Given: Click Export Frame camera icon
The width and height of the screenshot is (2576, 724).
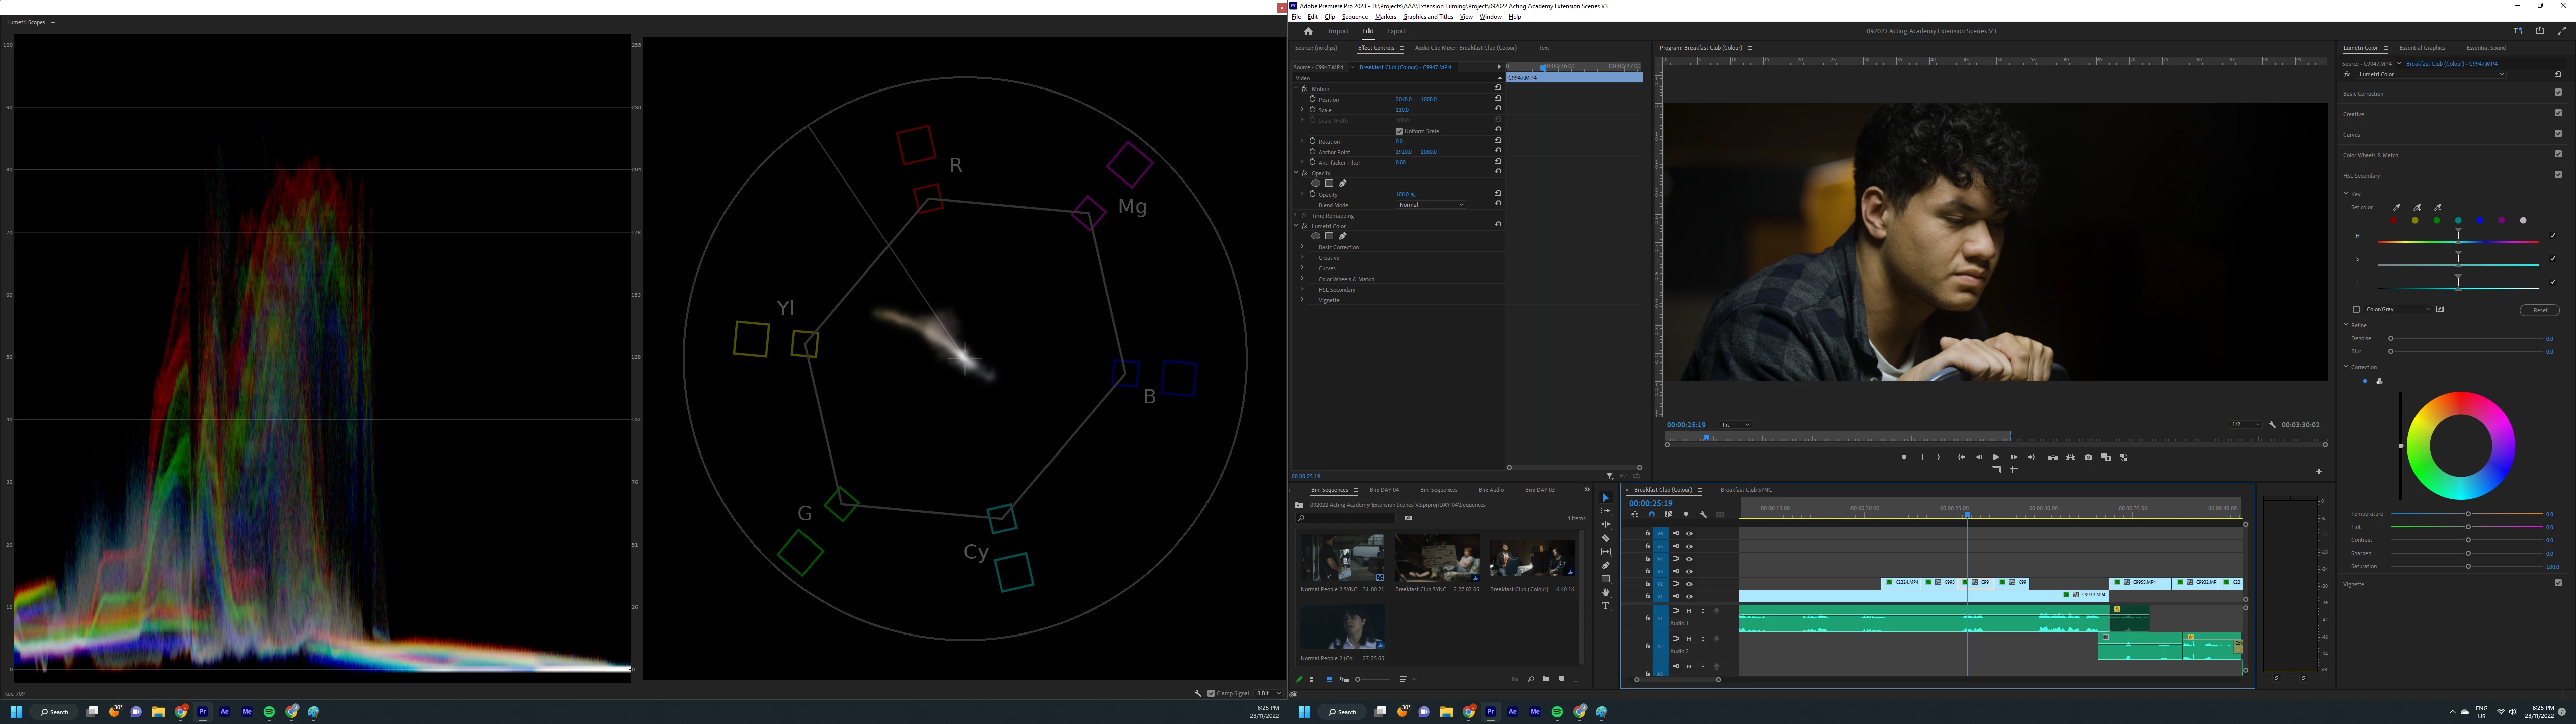Looking at the screenshot, I should click(2088, 457).
